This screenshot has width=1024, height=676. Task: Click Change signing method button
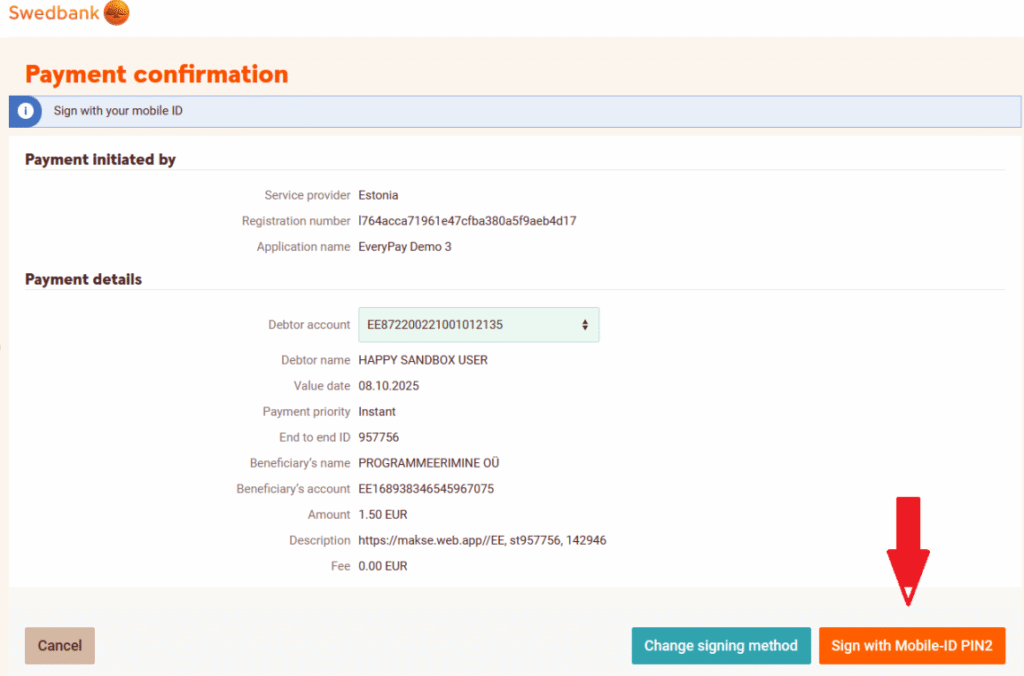[x=720, y=646]
